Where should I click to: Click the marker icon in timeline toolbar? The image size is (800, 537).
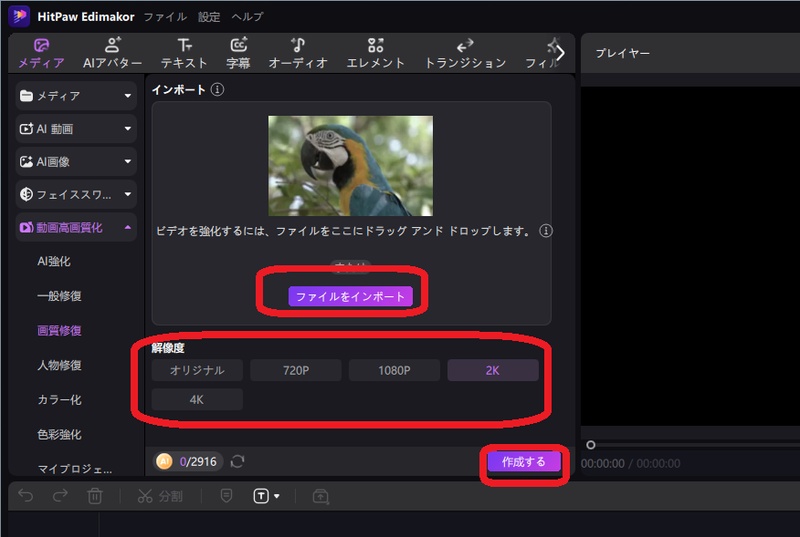click(x=227, y=496)
